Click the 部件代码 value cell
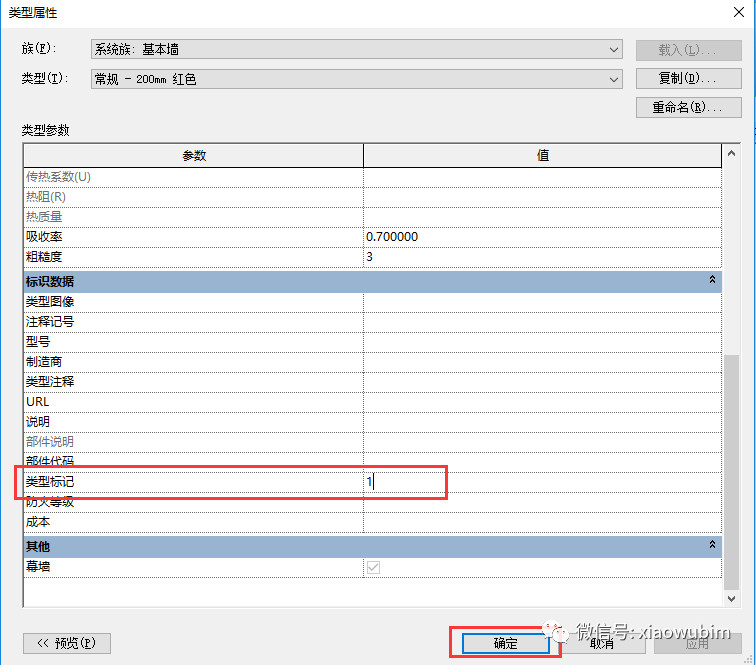The image size is (756, 665). coord(542,462)
